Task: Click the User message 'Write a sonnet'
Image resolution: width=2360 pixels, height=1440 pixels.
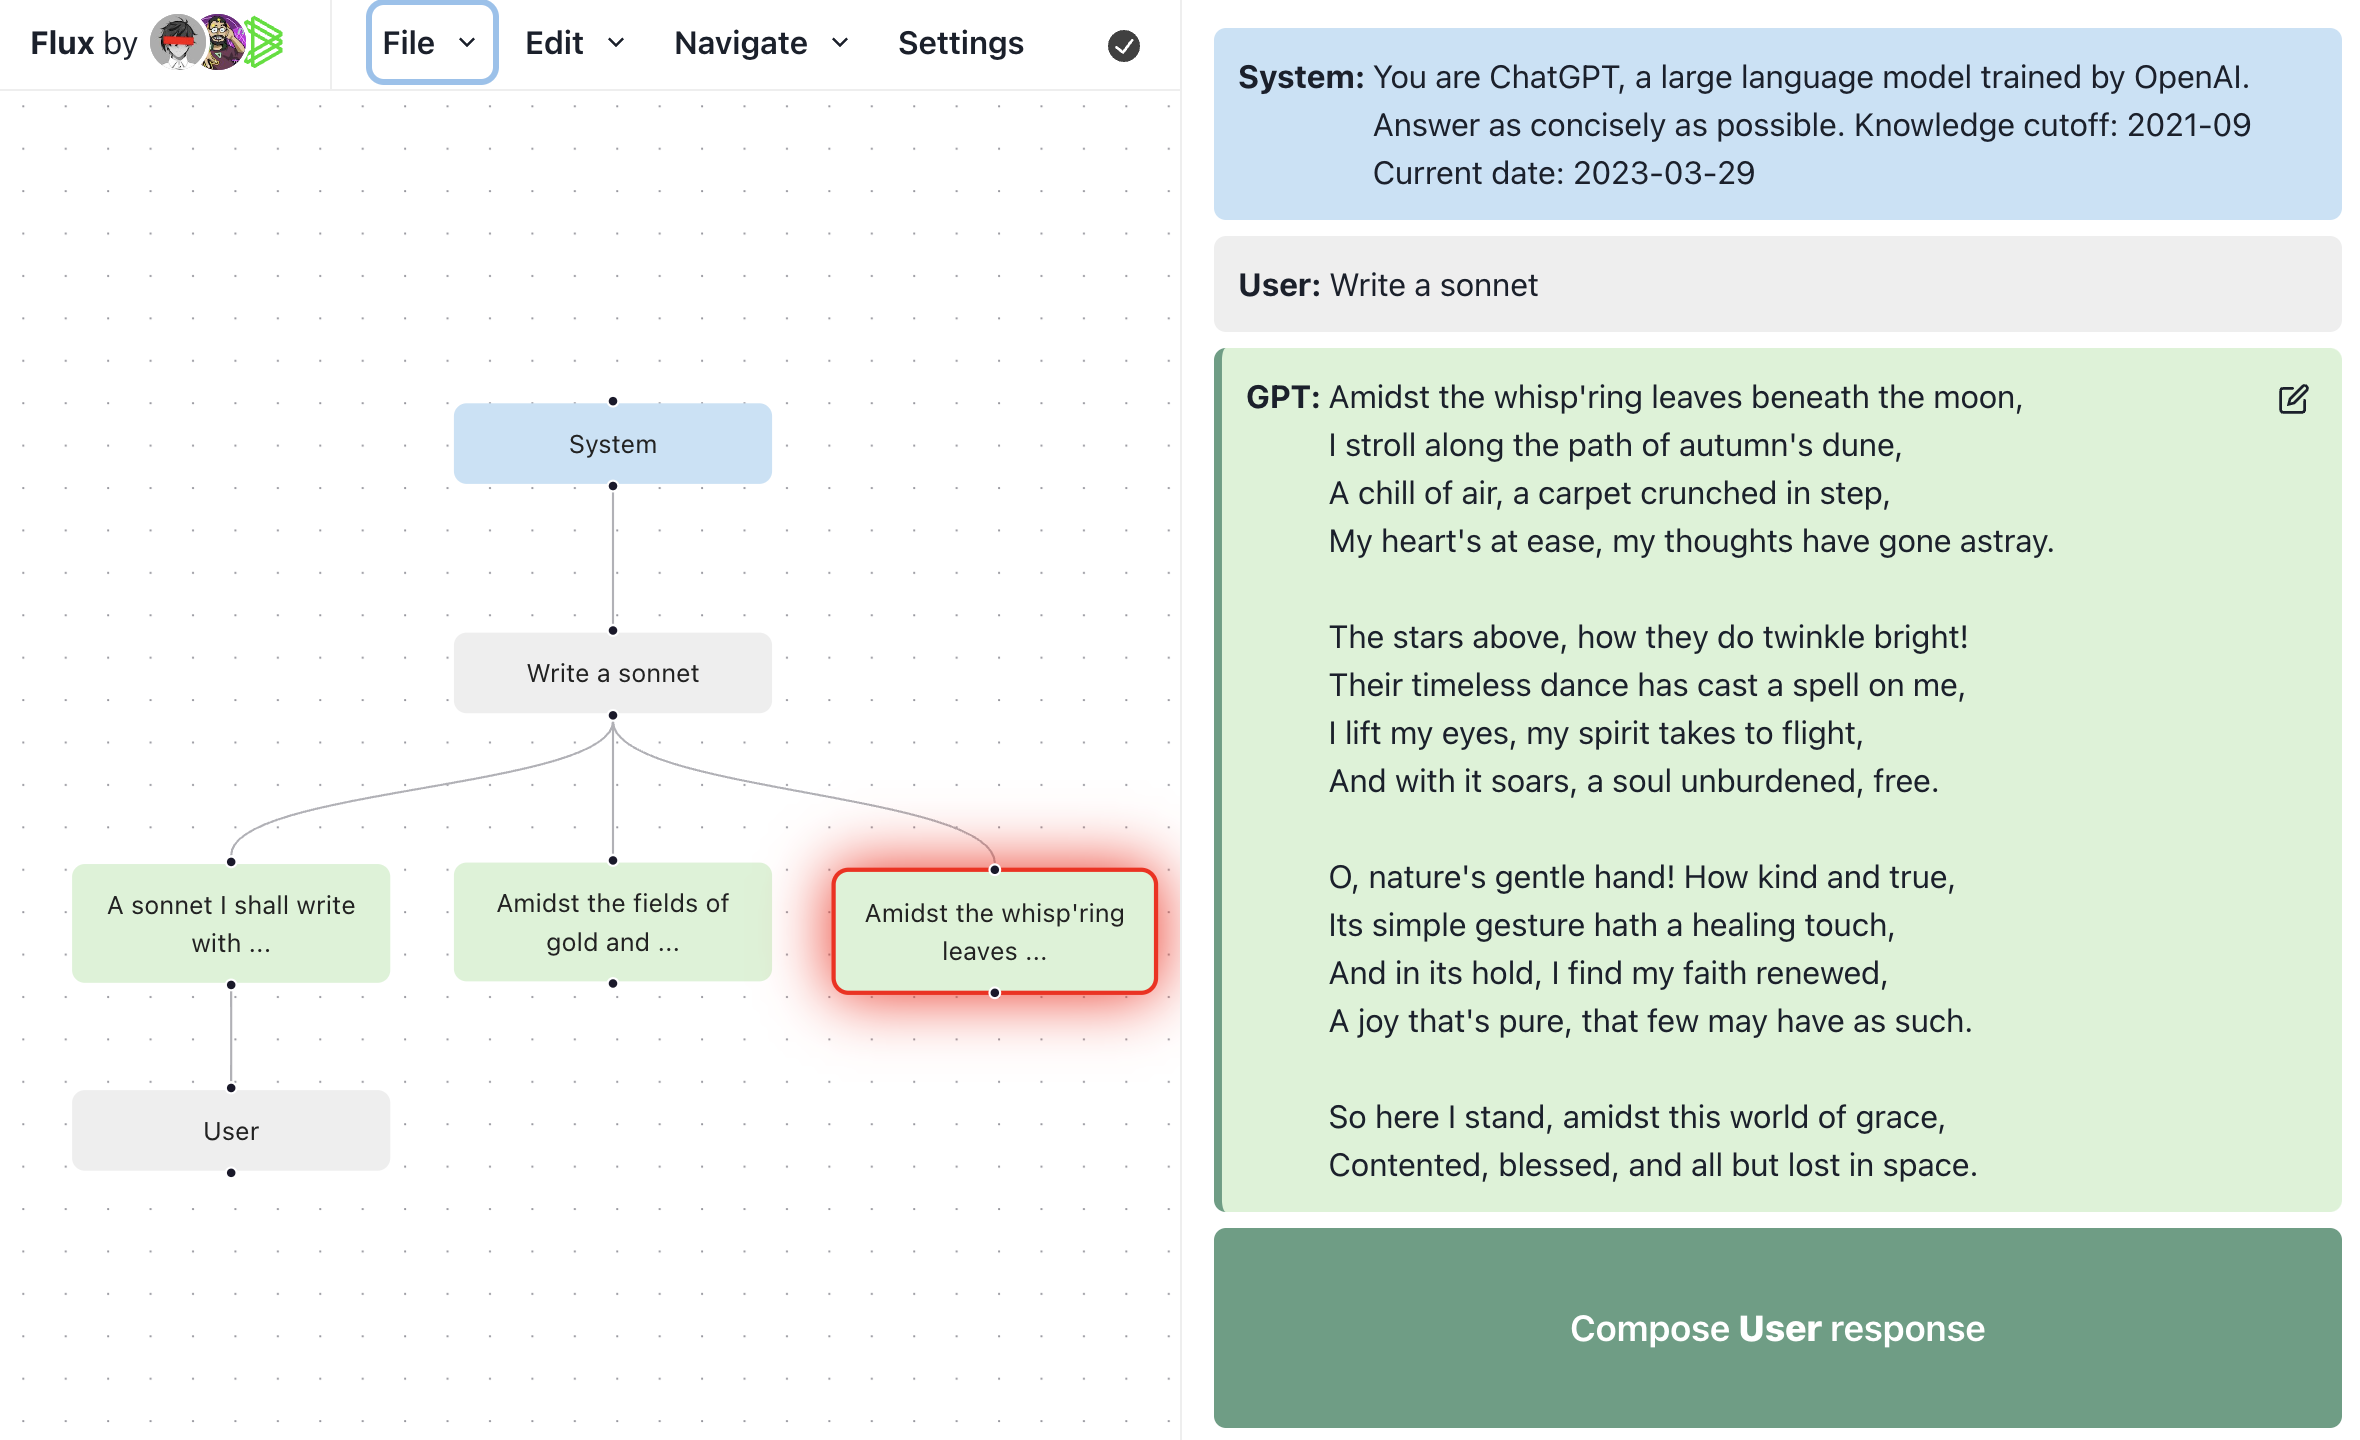Action: [1777, 285]
